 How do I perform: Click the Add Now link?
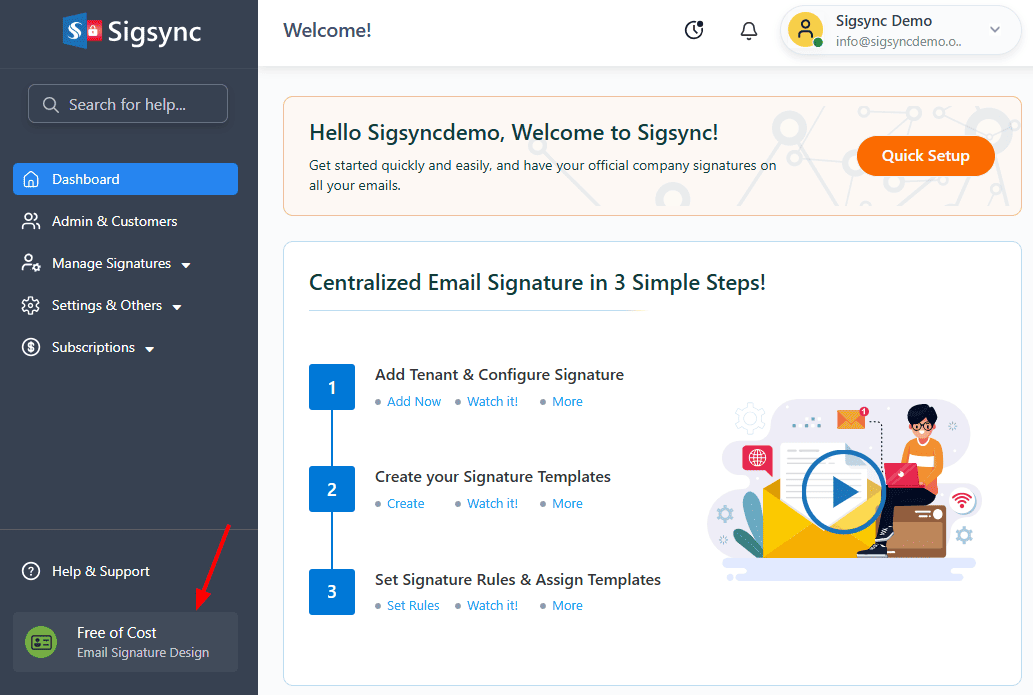tap(414, 402)
